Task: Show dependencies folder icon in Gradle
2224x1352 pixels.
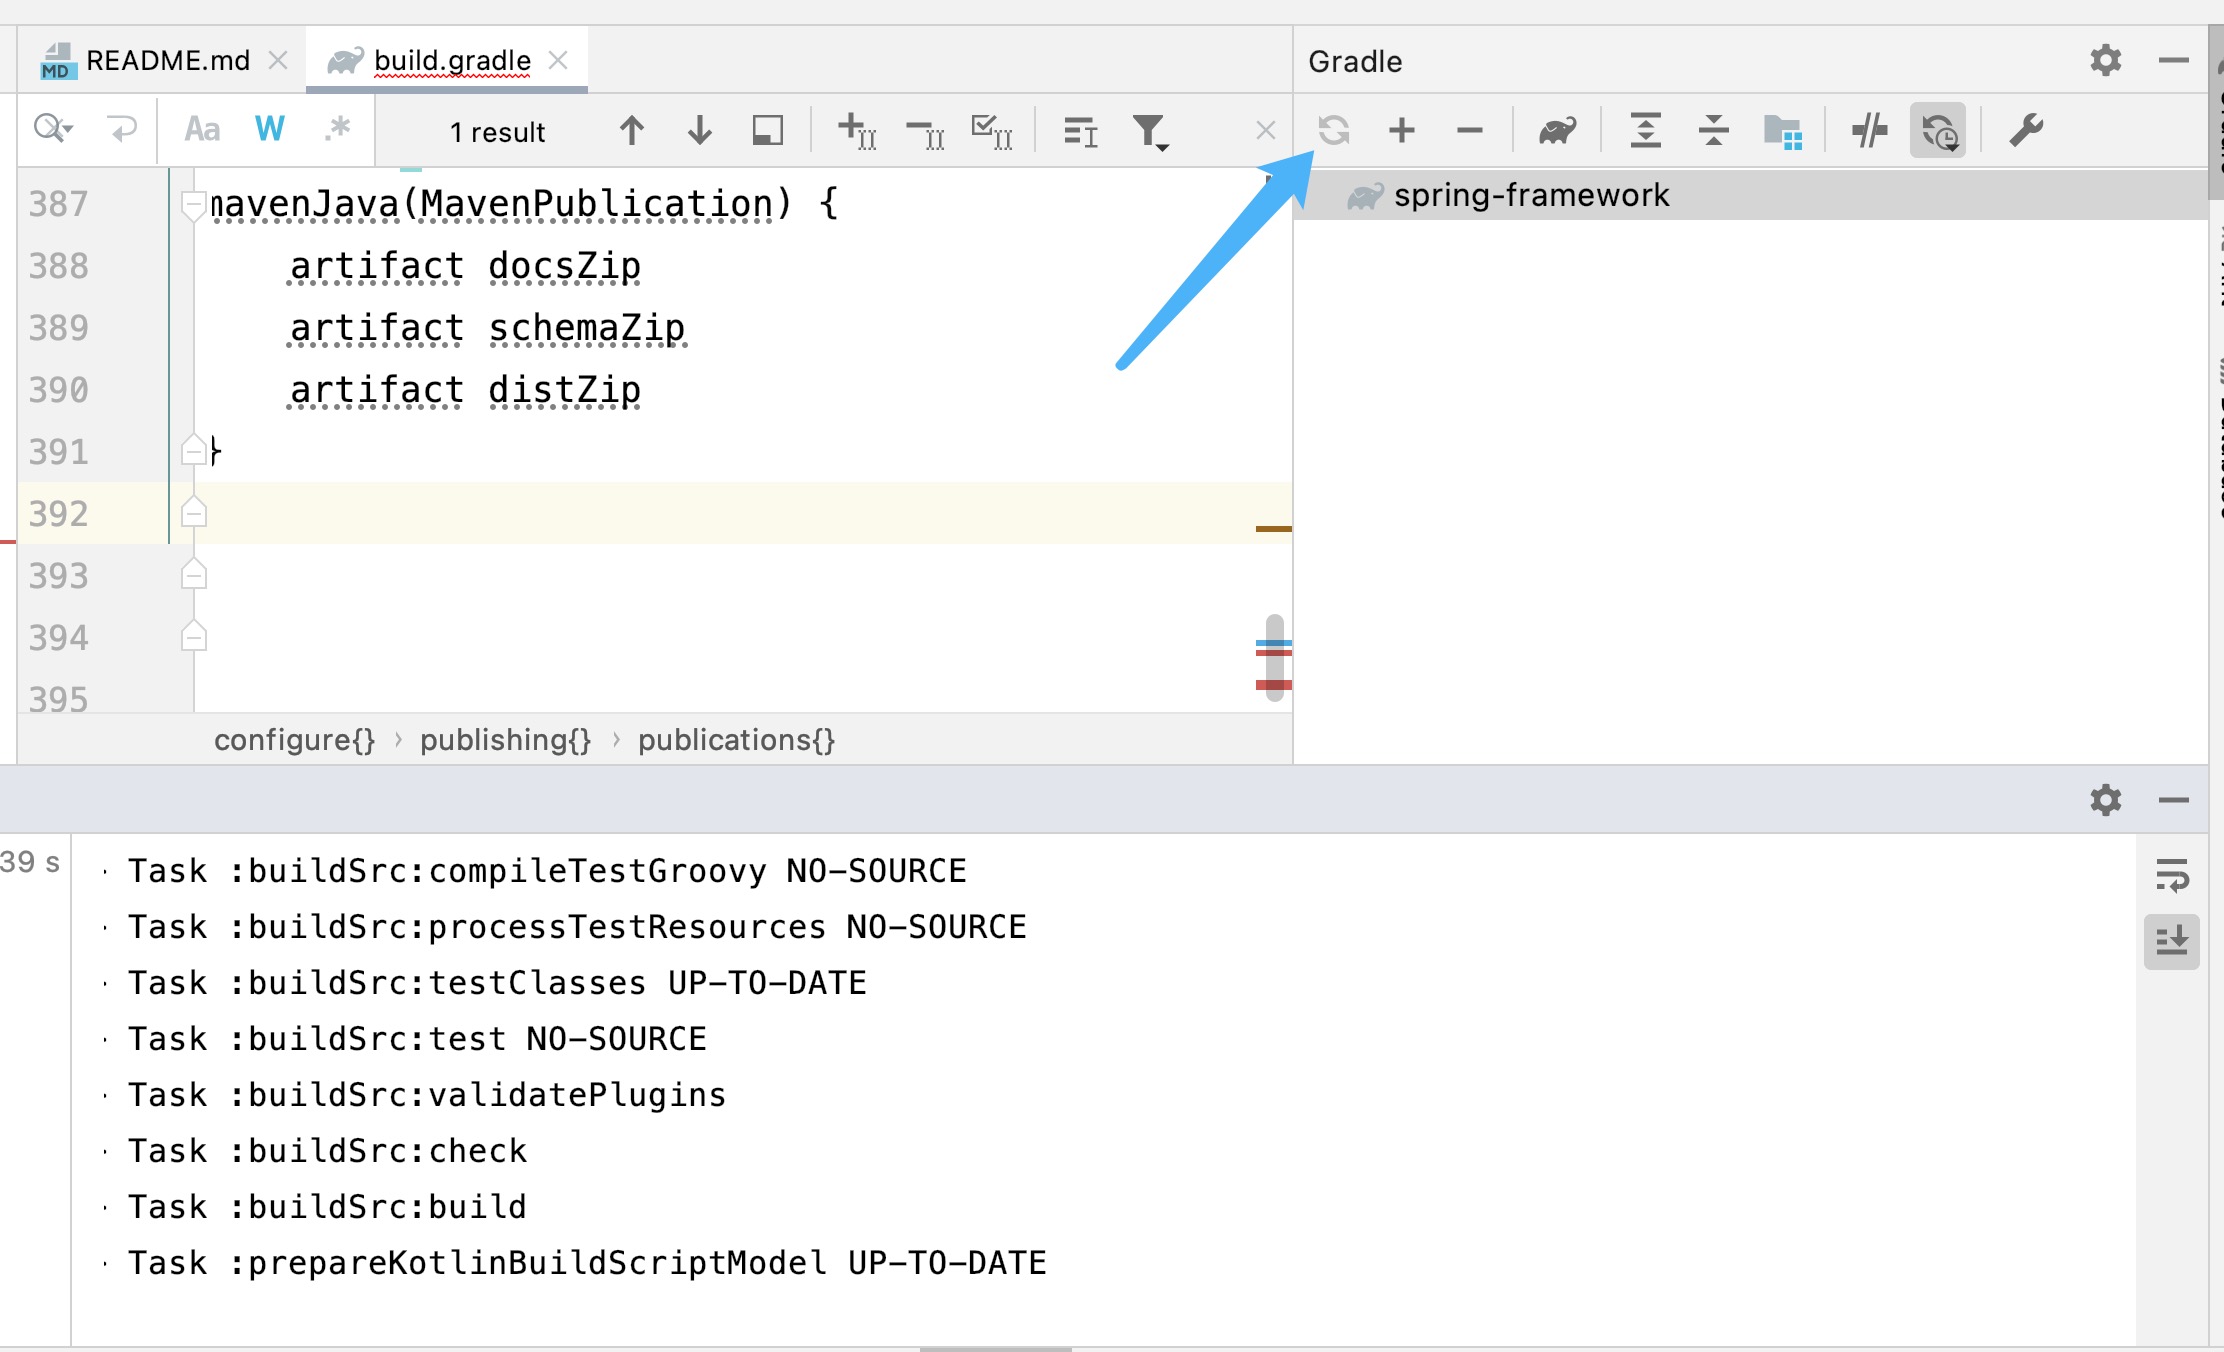Action: pos(1782,131)
